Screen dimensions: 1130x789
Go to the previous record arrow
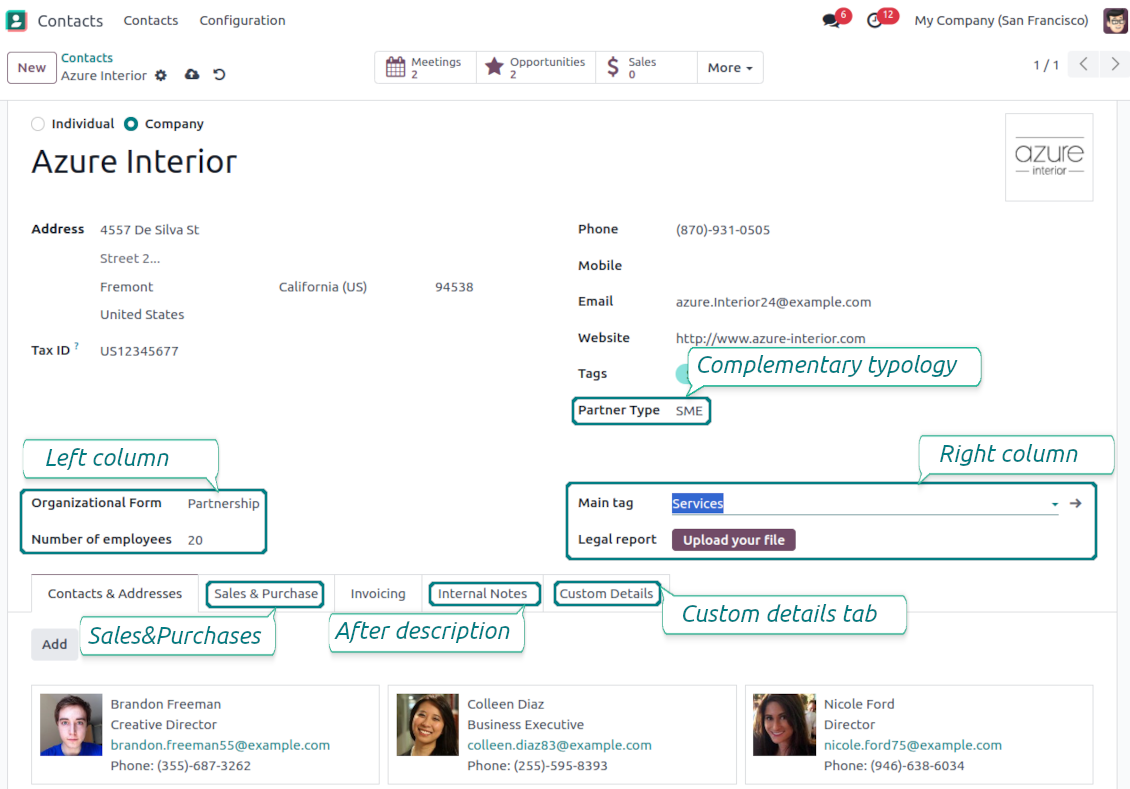point(1083,64)
